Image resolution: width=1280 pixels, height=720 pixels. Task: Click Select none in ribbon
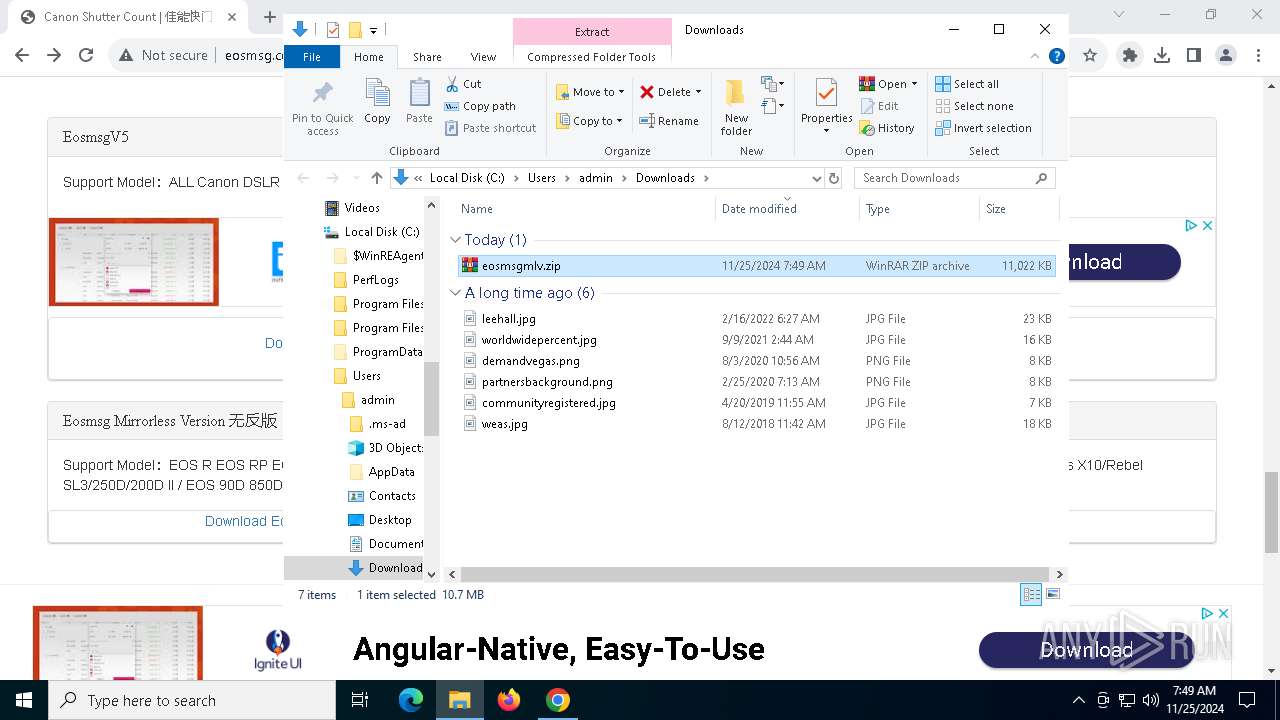tap(974, 106)
